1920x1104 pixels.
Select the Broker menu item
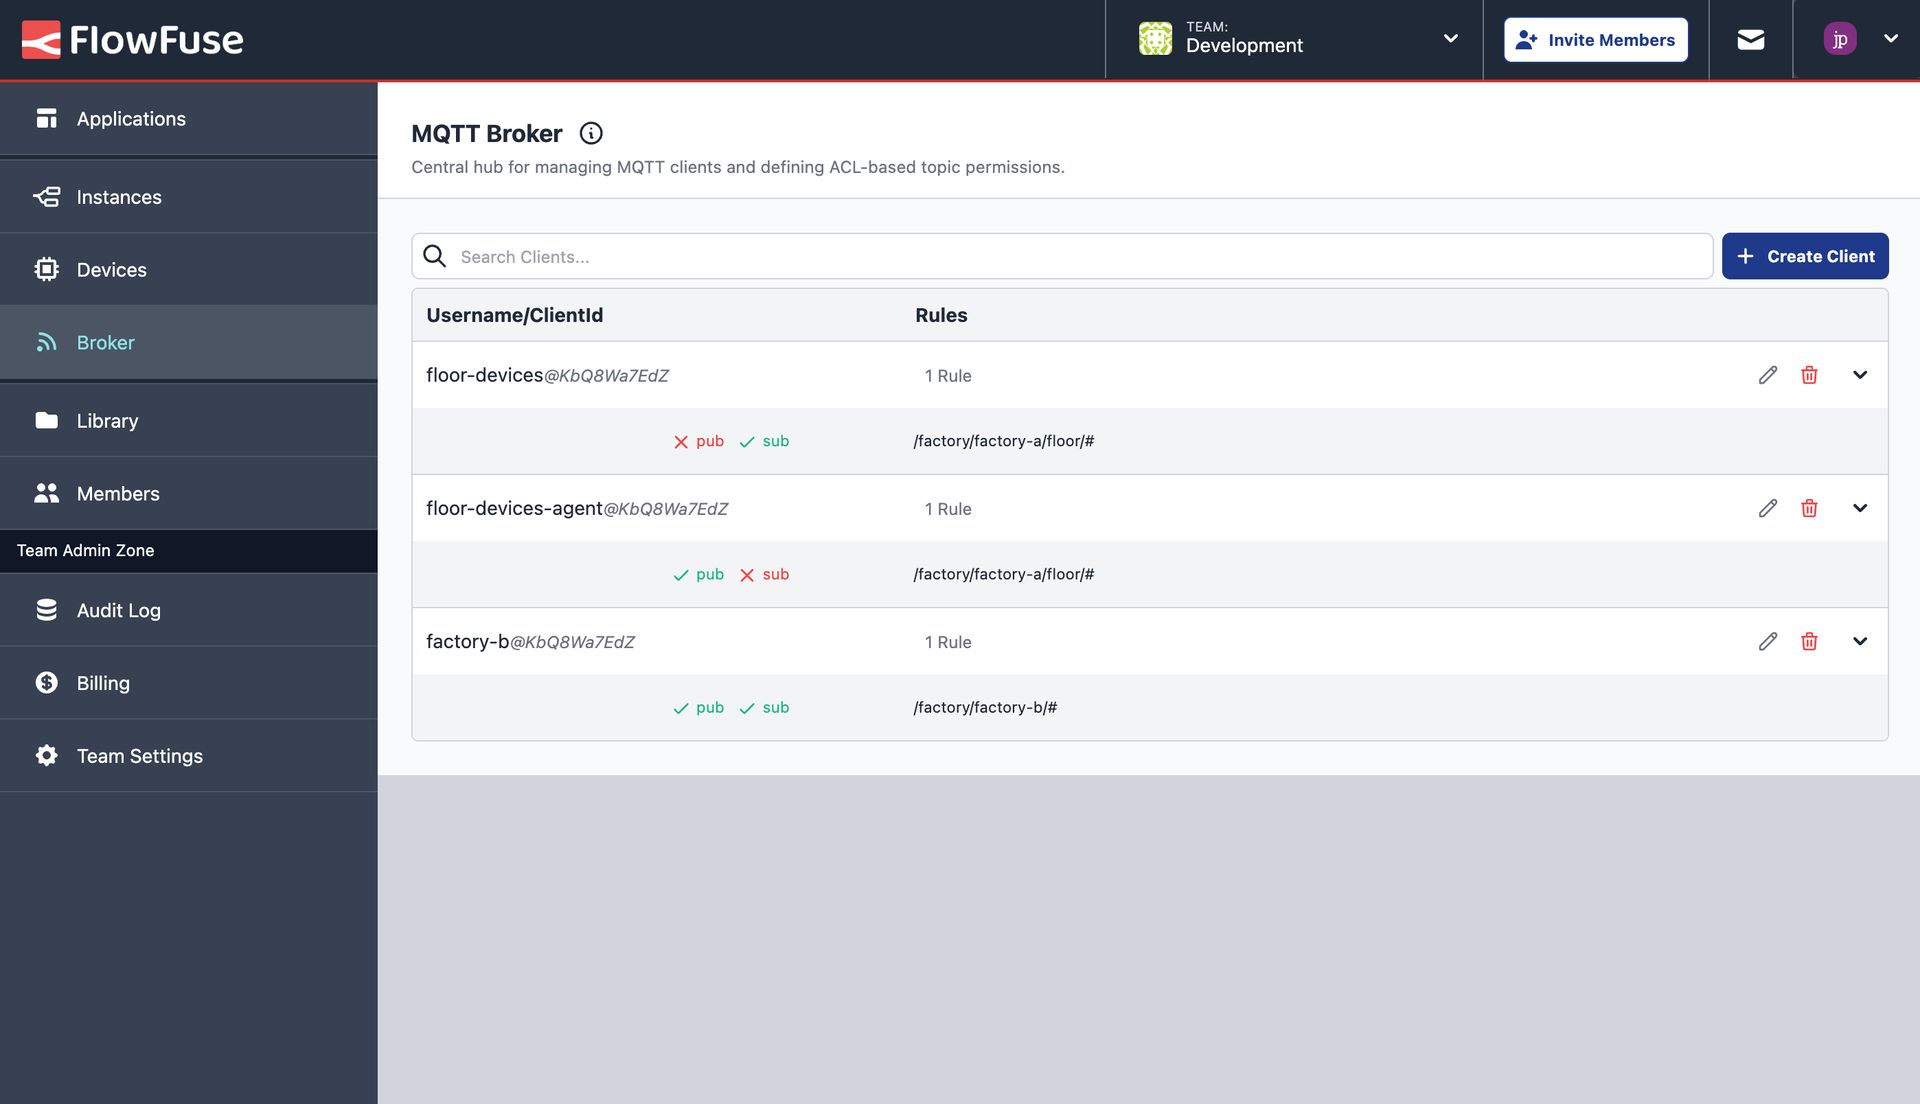click(105, 342)
